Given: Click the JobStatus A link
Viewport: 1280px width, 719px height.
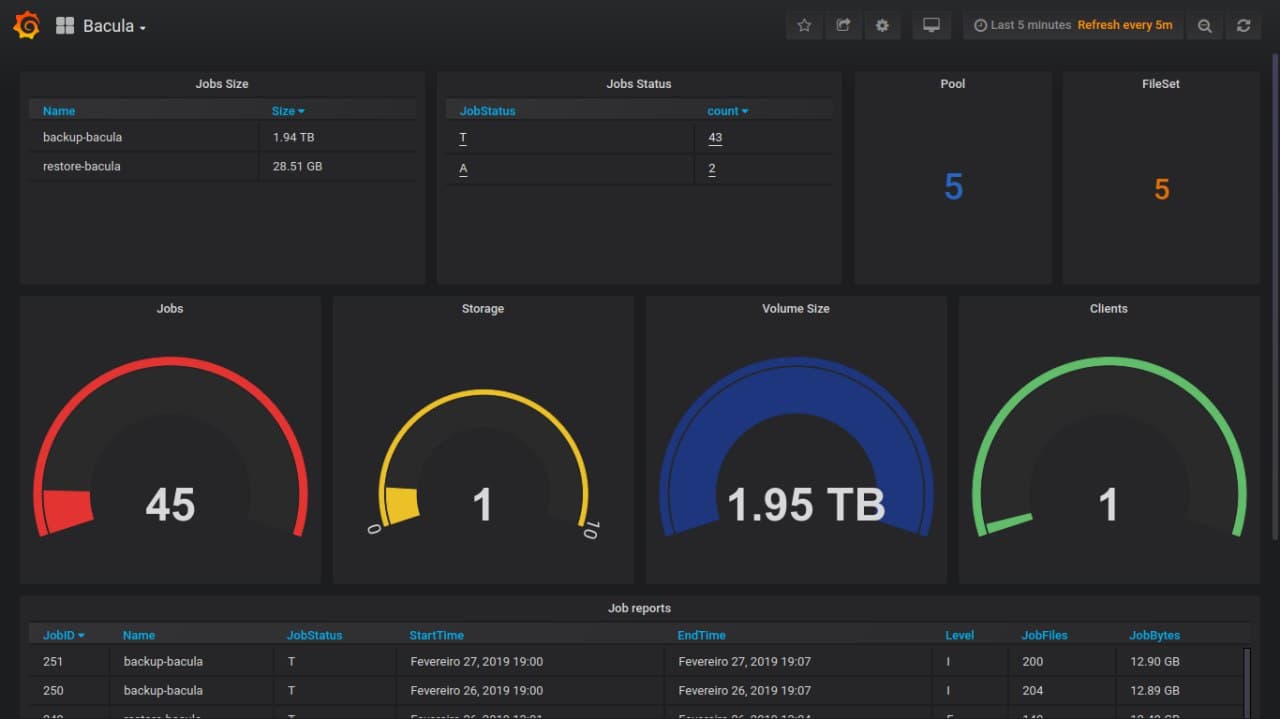Looking at the screenshot, I should 463,169.
